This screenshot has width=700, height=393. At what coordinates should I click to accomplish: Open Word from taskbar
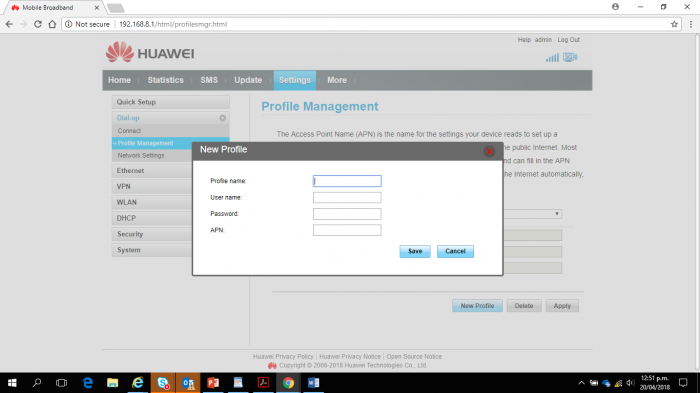click(313, 383)
